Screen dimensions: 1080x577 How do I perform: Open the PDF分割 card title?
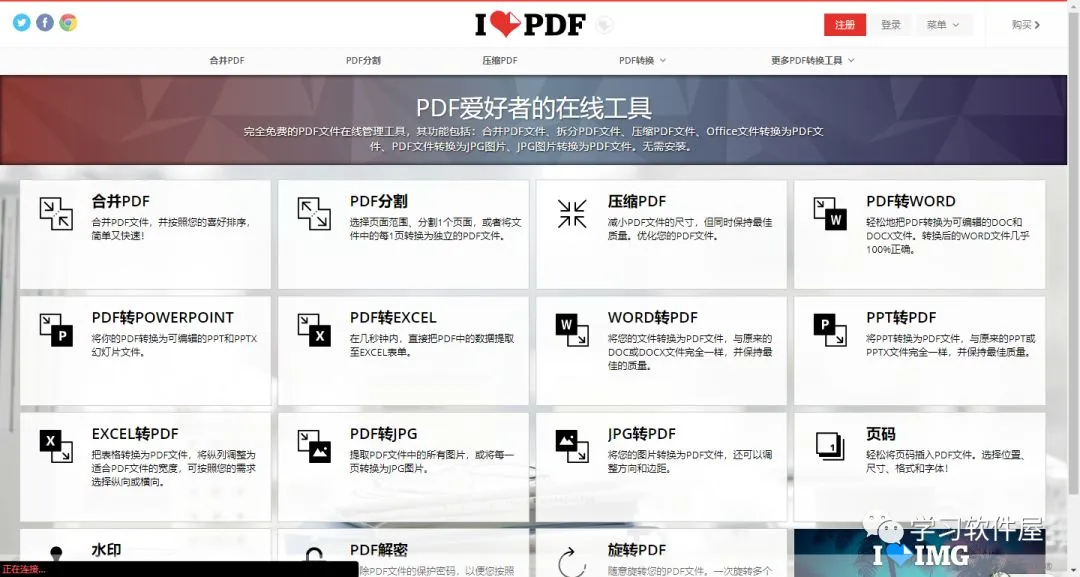379,201
